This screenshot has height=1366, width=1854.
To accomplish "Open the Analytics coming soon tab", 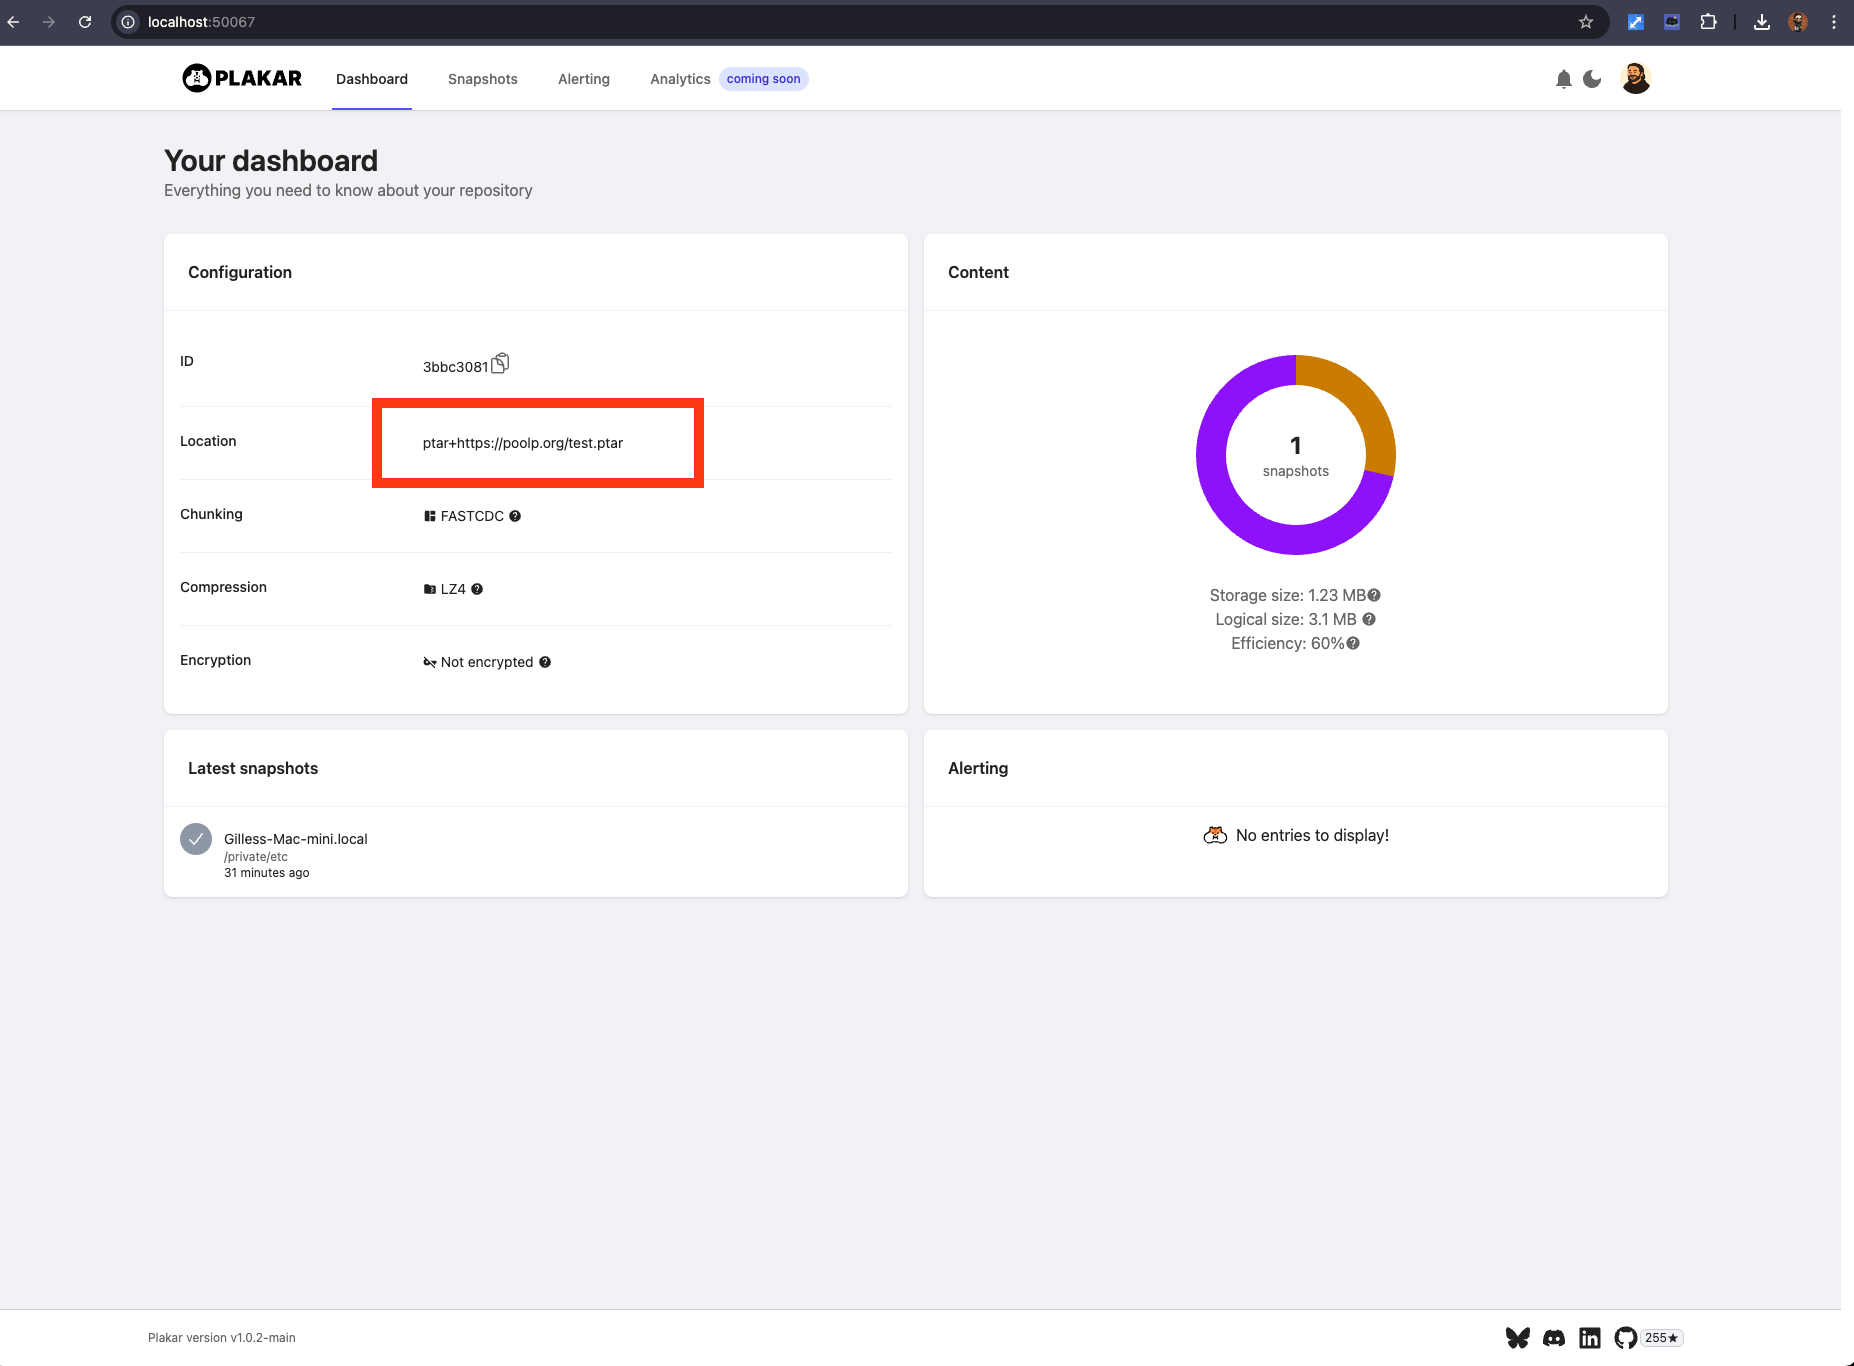I will click(680, 79).
